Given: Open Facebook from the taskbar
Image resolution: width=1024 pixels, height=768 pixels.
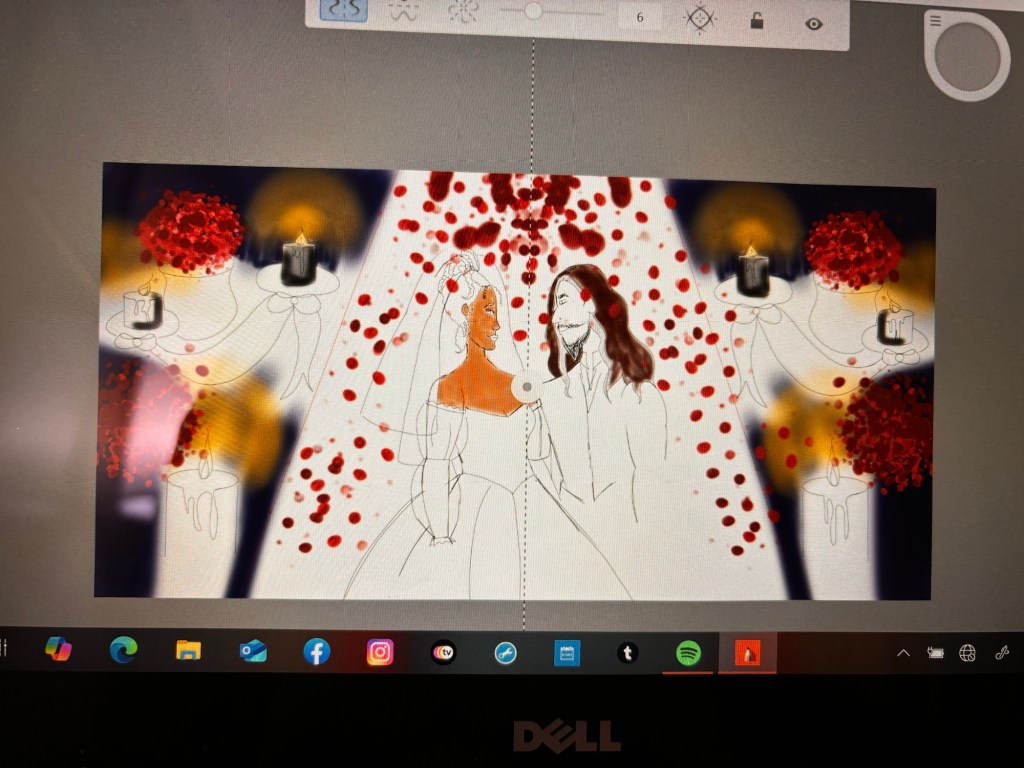Looking at the screenshot, I should coord(316,652).
